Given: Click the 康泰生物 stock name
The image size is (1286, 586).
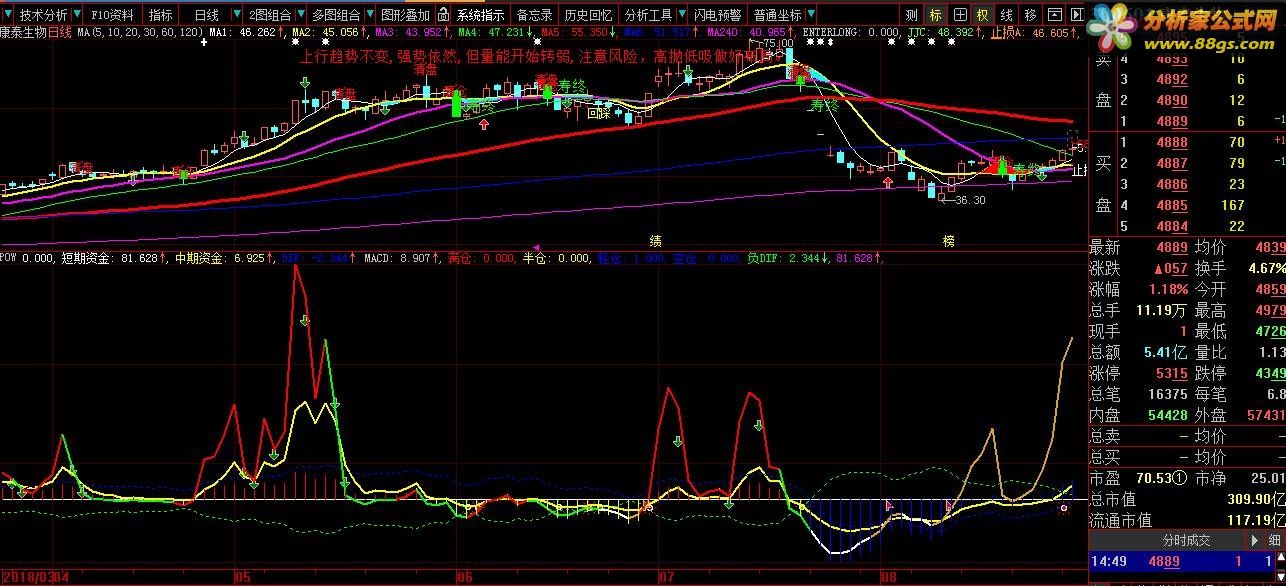Looking at the screenshot, I should point(23,32).
